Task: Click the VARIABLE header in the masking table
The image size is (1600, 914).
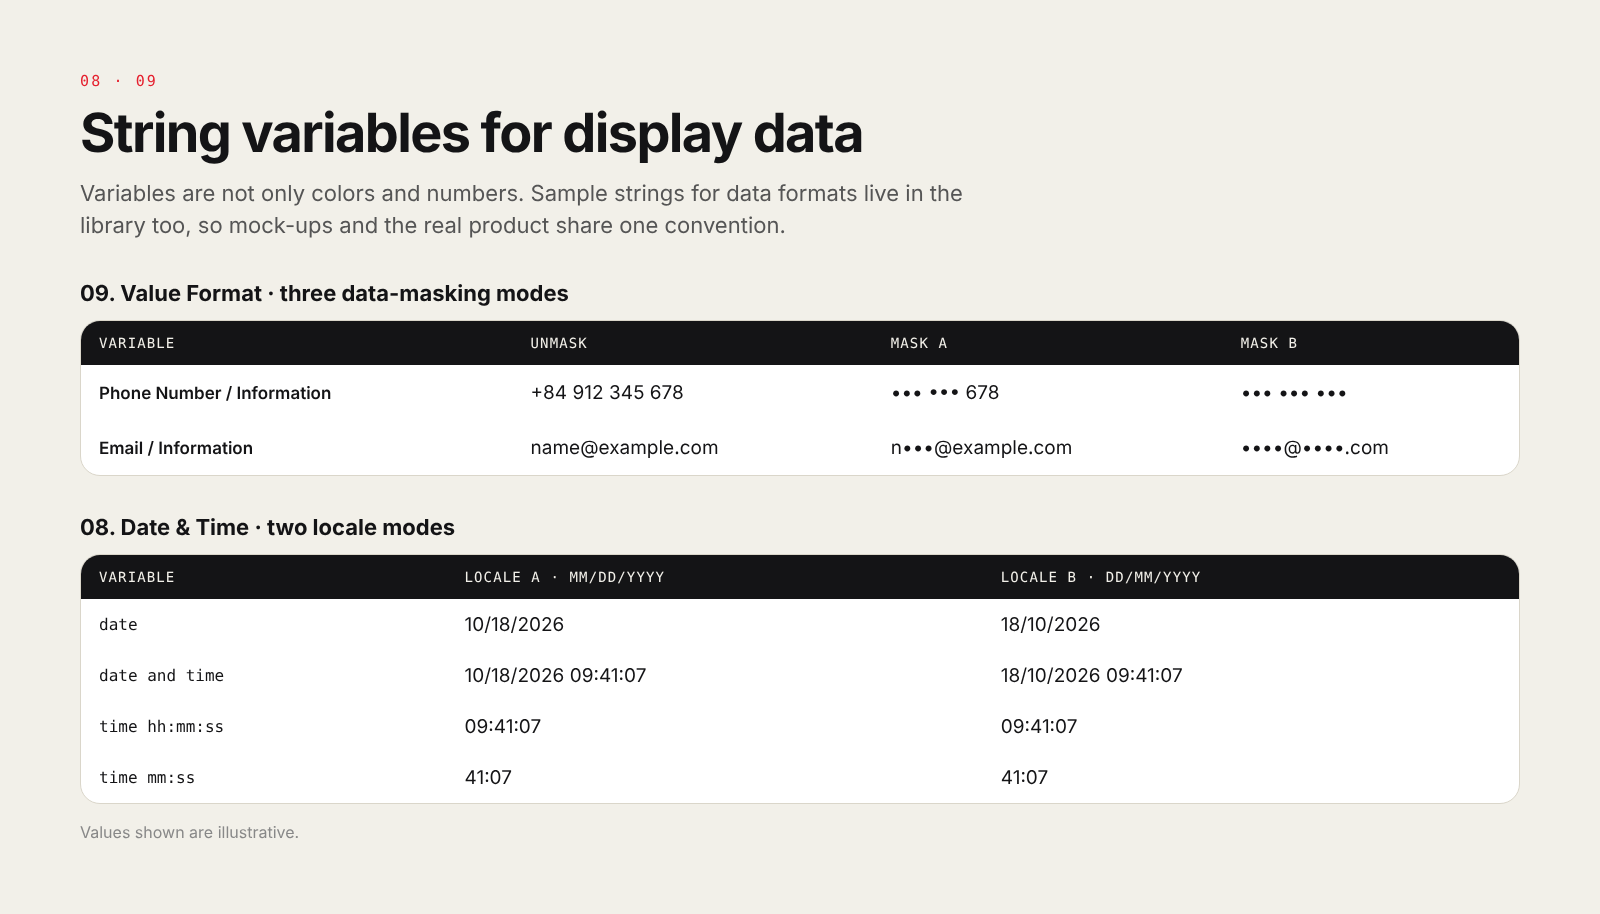Action: [x=137, y=343]
